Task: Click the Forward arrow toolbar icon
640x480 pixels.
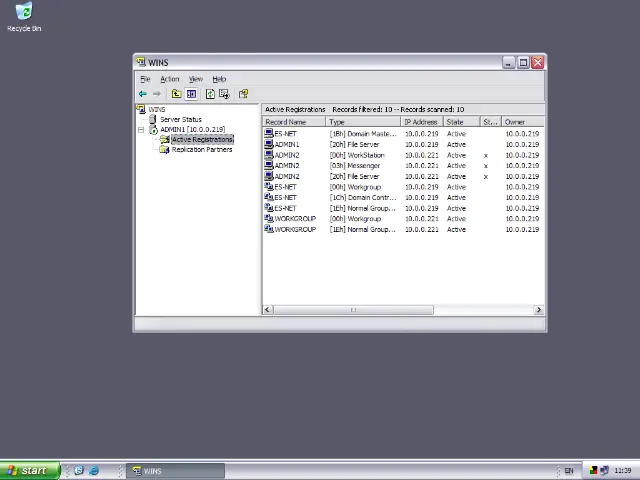Action: (157, 94)
